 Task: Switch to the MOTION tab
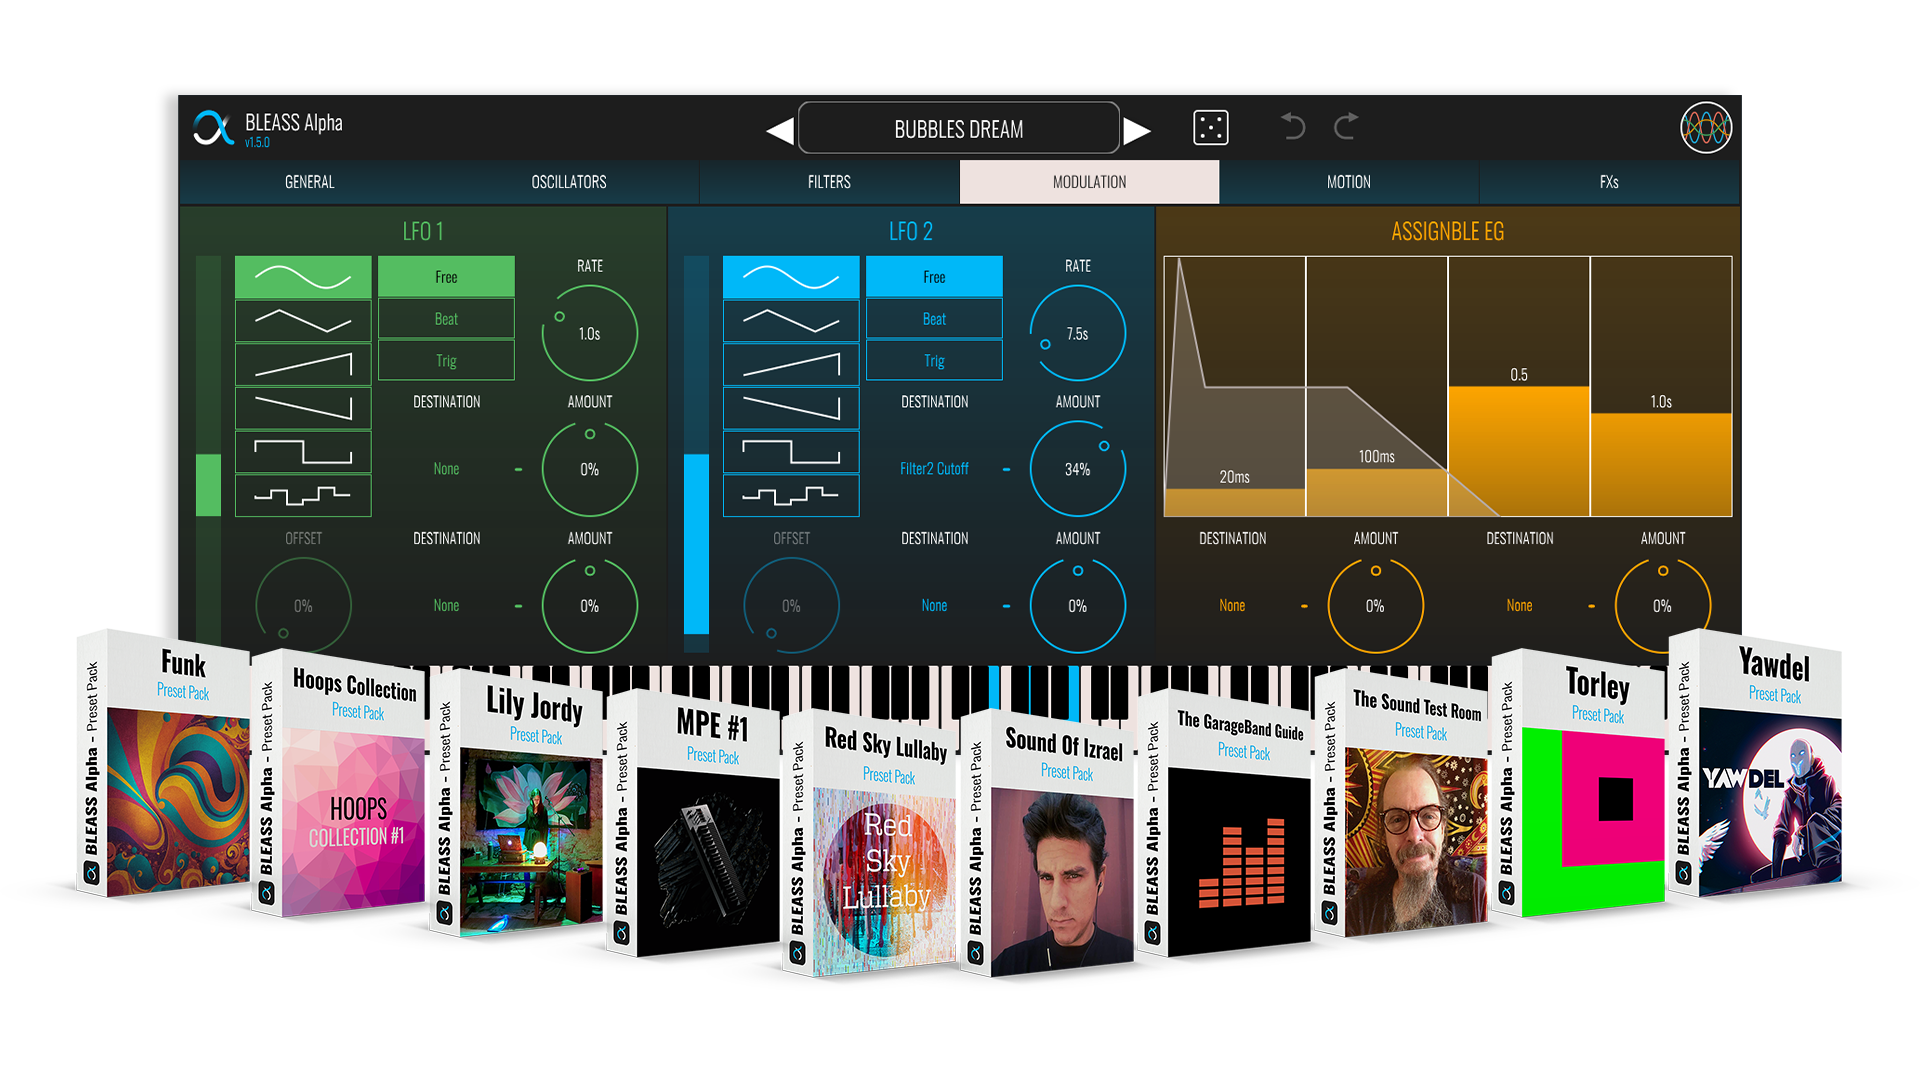[1348, 182]
